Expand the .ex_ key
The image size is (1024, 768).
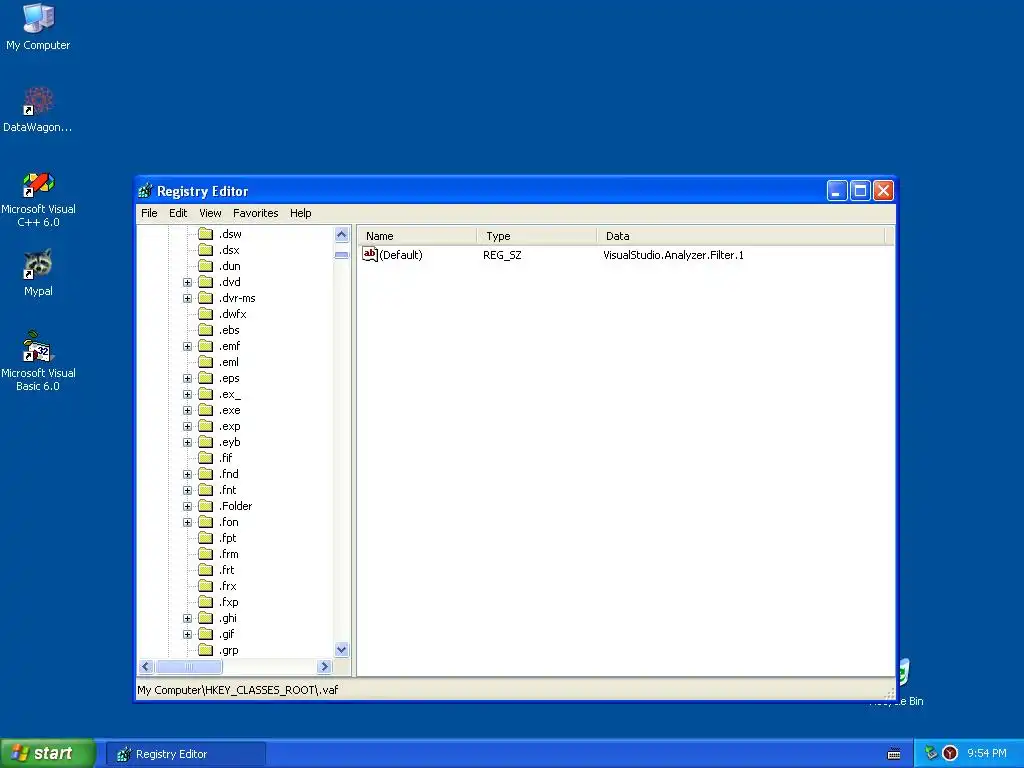coord(187,394)
